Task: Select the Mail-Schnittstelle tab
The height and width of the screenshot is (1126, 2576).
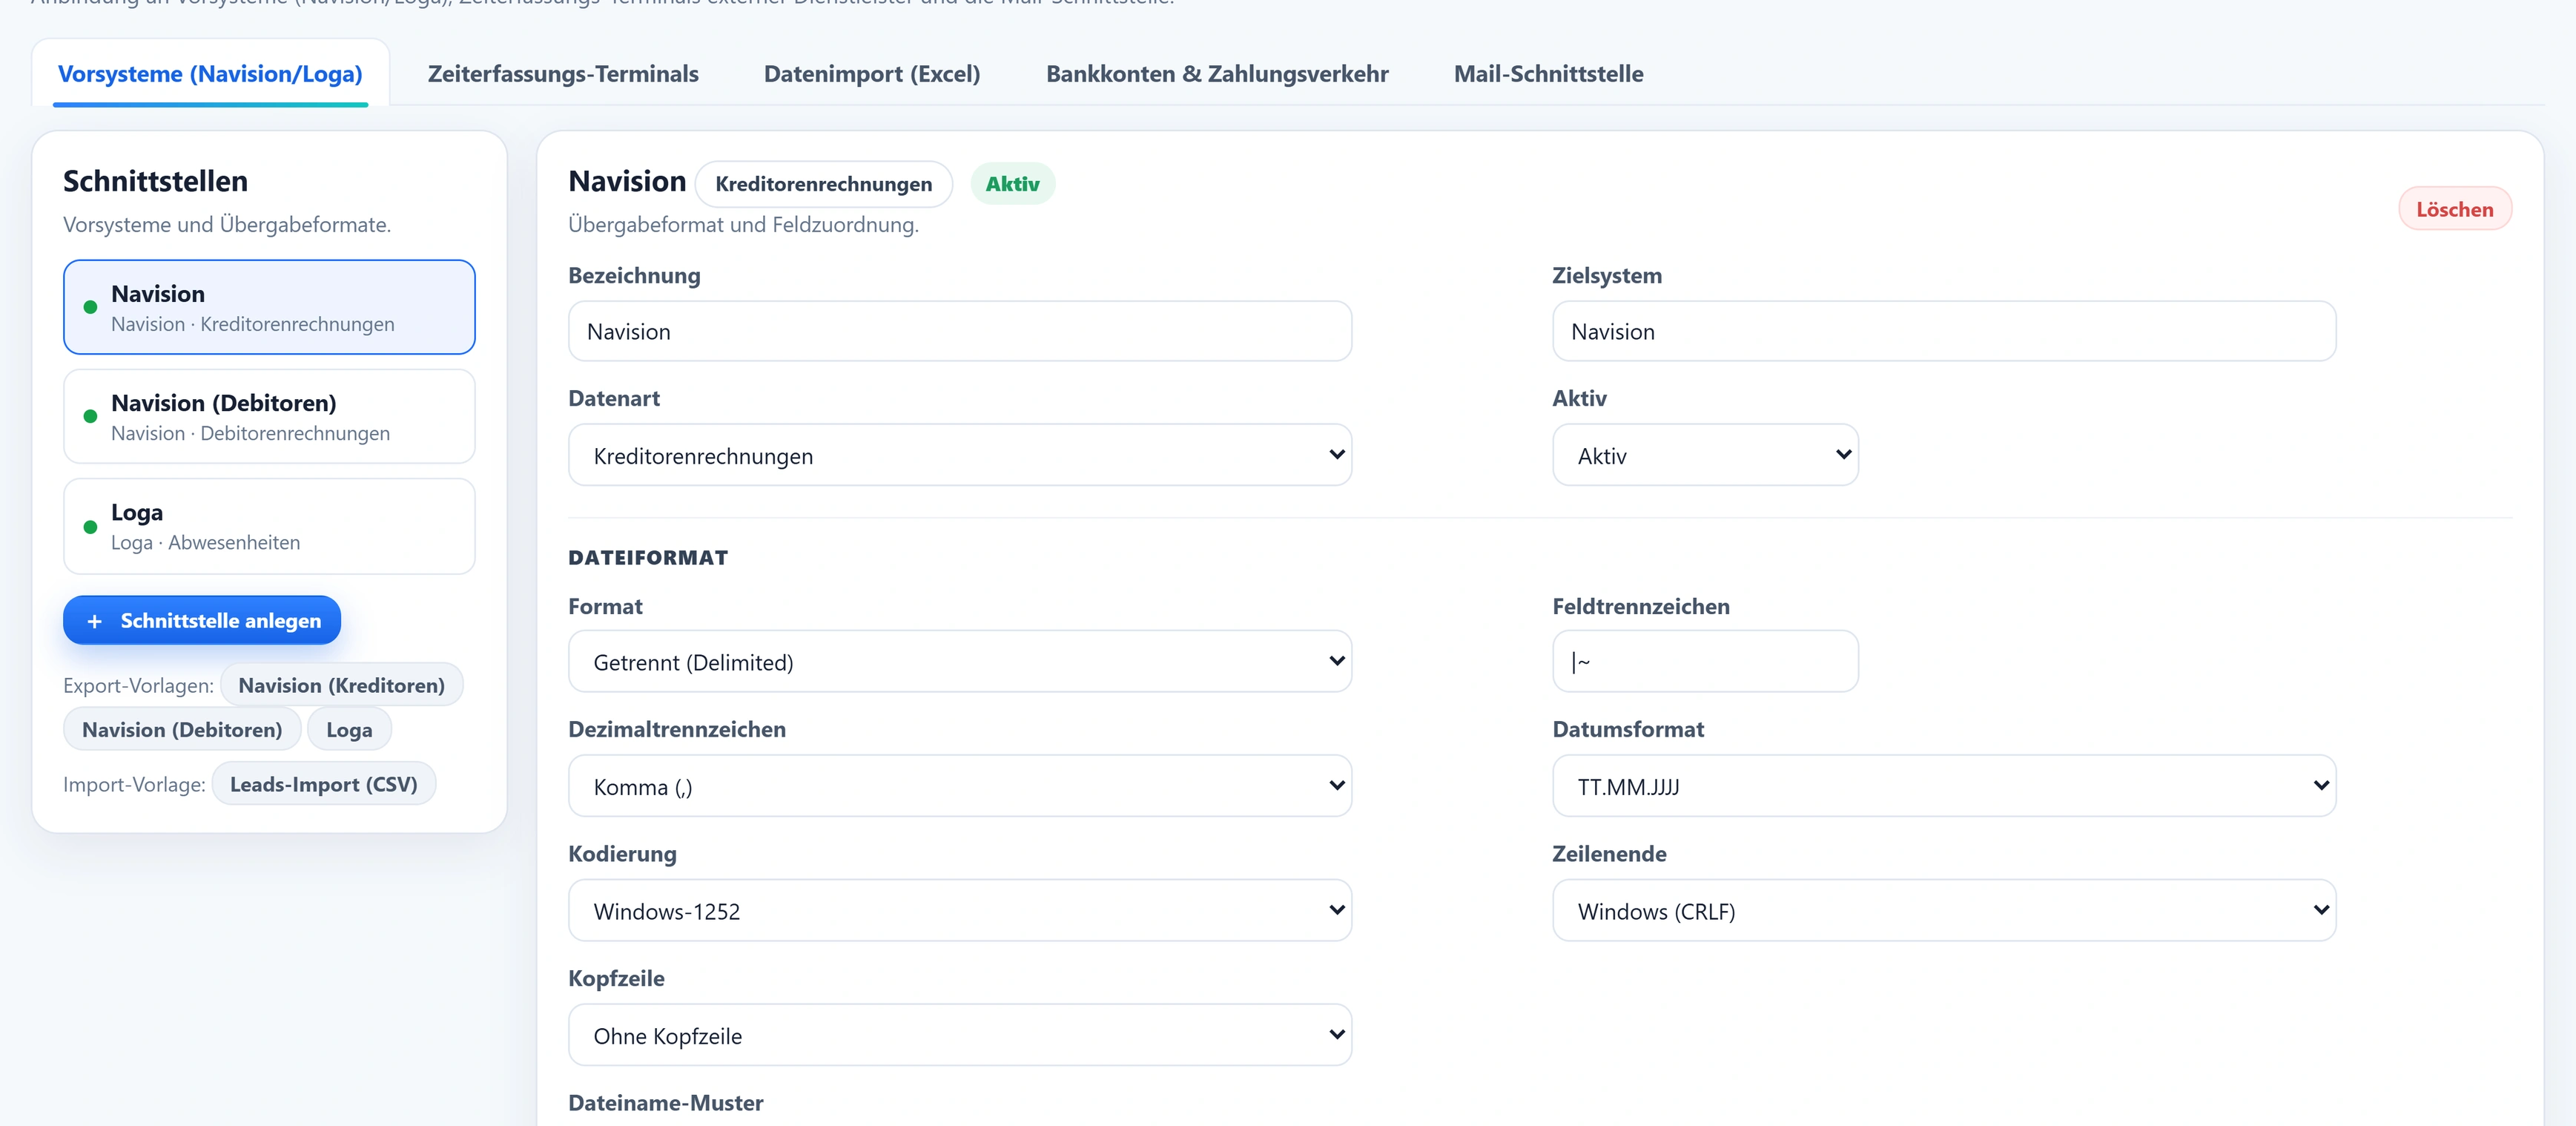Action: click(x=1548, y=73)
